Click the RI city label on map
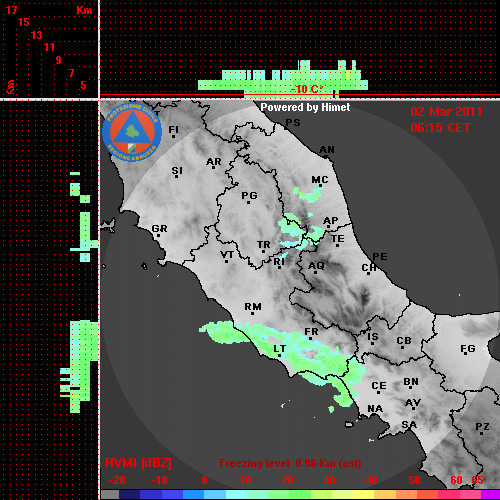Screen dimensions: 500x500 coord(279,262)
